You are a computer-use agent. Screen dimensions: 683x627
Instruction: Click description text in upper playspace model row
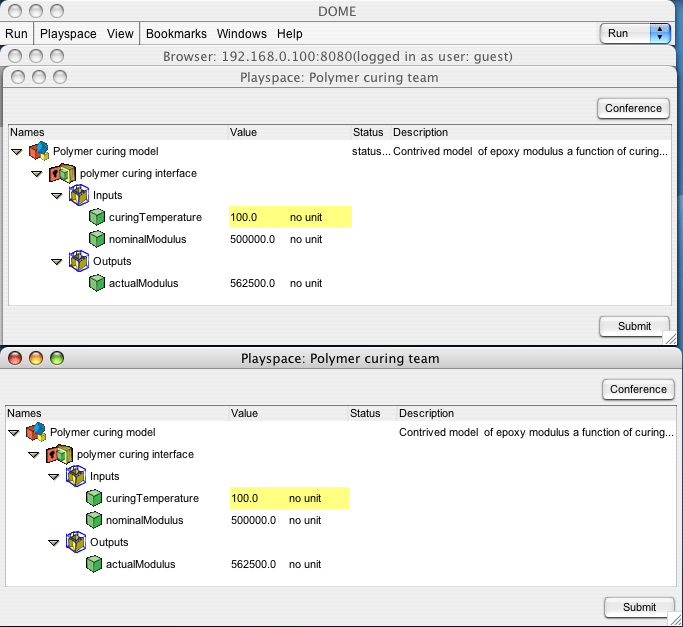[530, 151]
